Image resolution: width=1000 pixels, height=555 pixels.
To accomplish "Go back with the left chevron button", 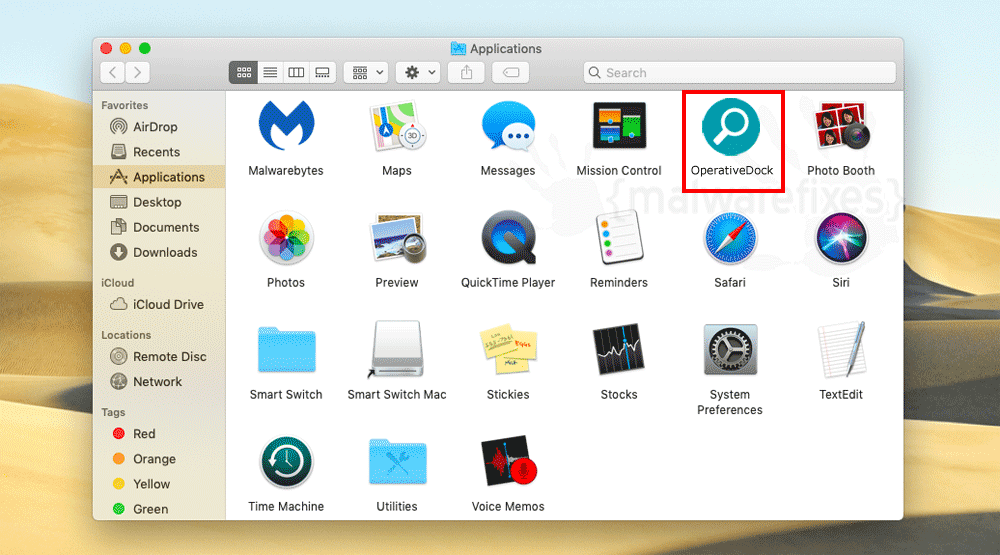I will (x=113, y=72).
